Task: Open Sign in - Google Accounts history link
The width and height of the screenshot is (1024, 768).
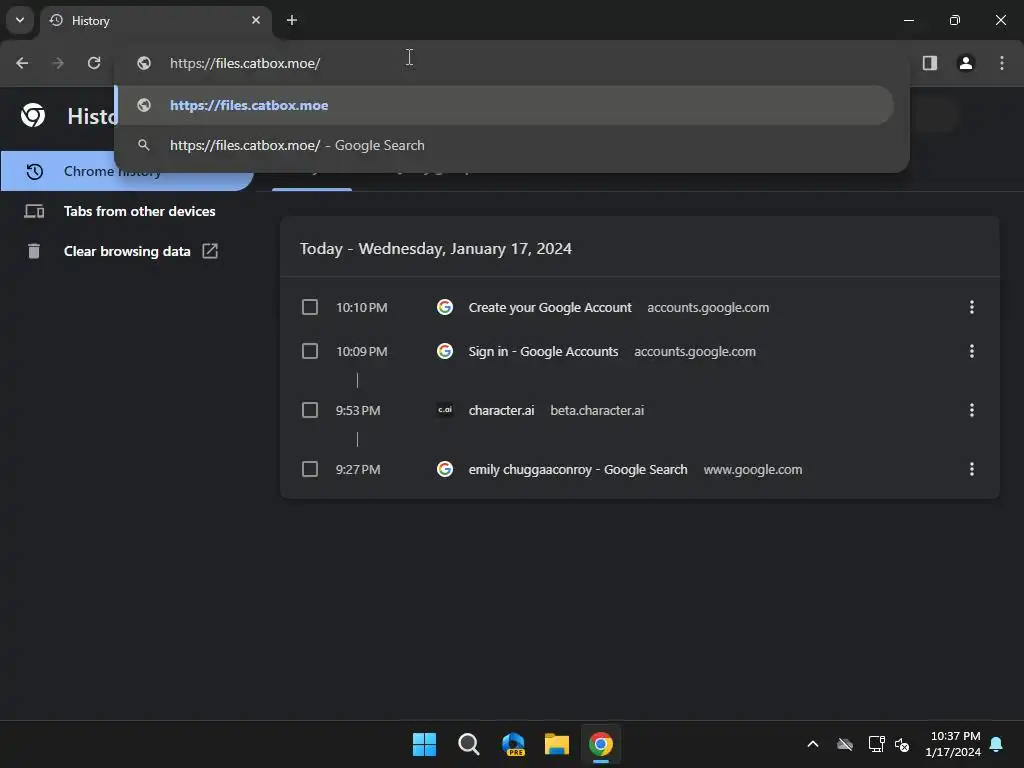Action: pos(543,351)
